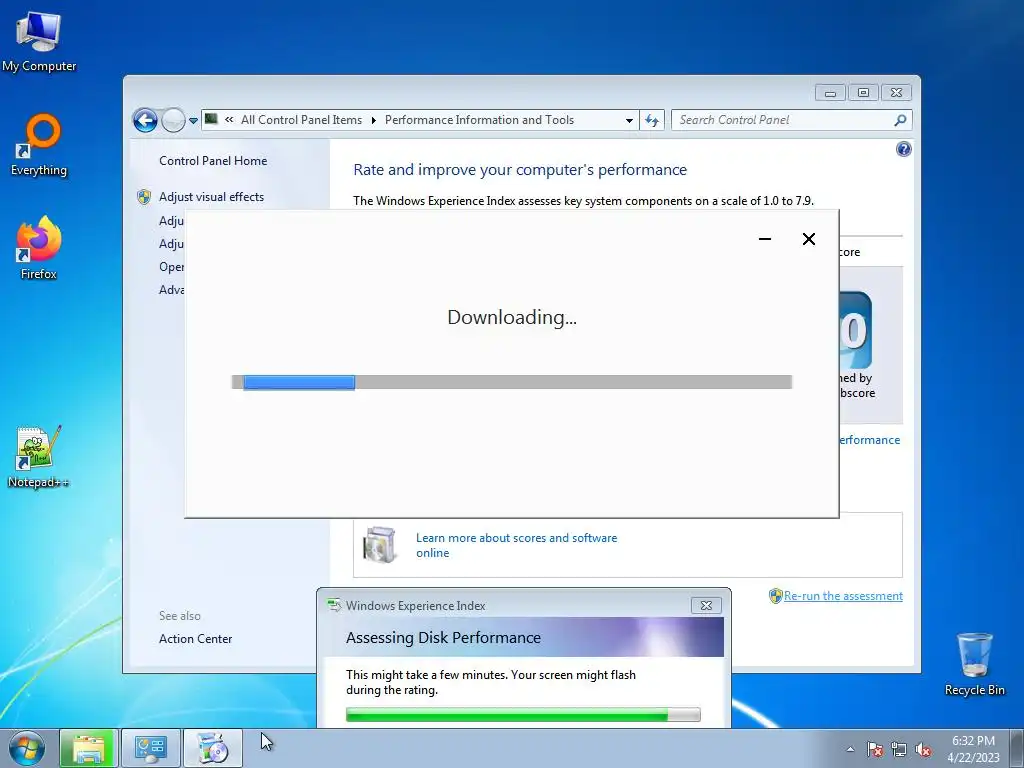Expand address bar previous locations dropdown
This screenshot has height=768, width=1024.
point(629,120)
